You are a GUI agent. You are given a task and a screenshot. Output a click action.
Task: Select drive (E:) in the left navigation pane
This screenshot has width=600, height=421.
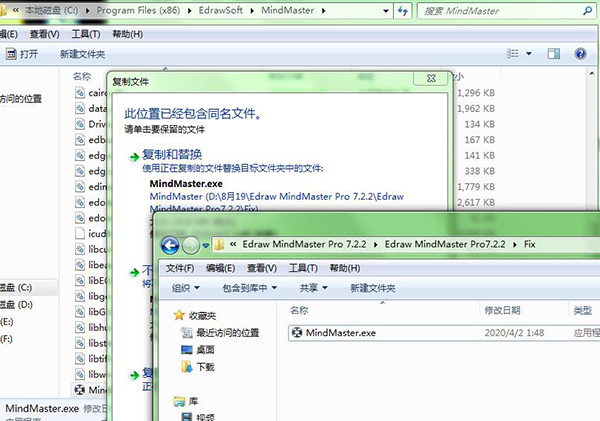[x=7, y=322]
